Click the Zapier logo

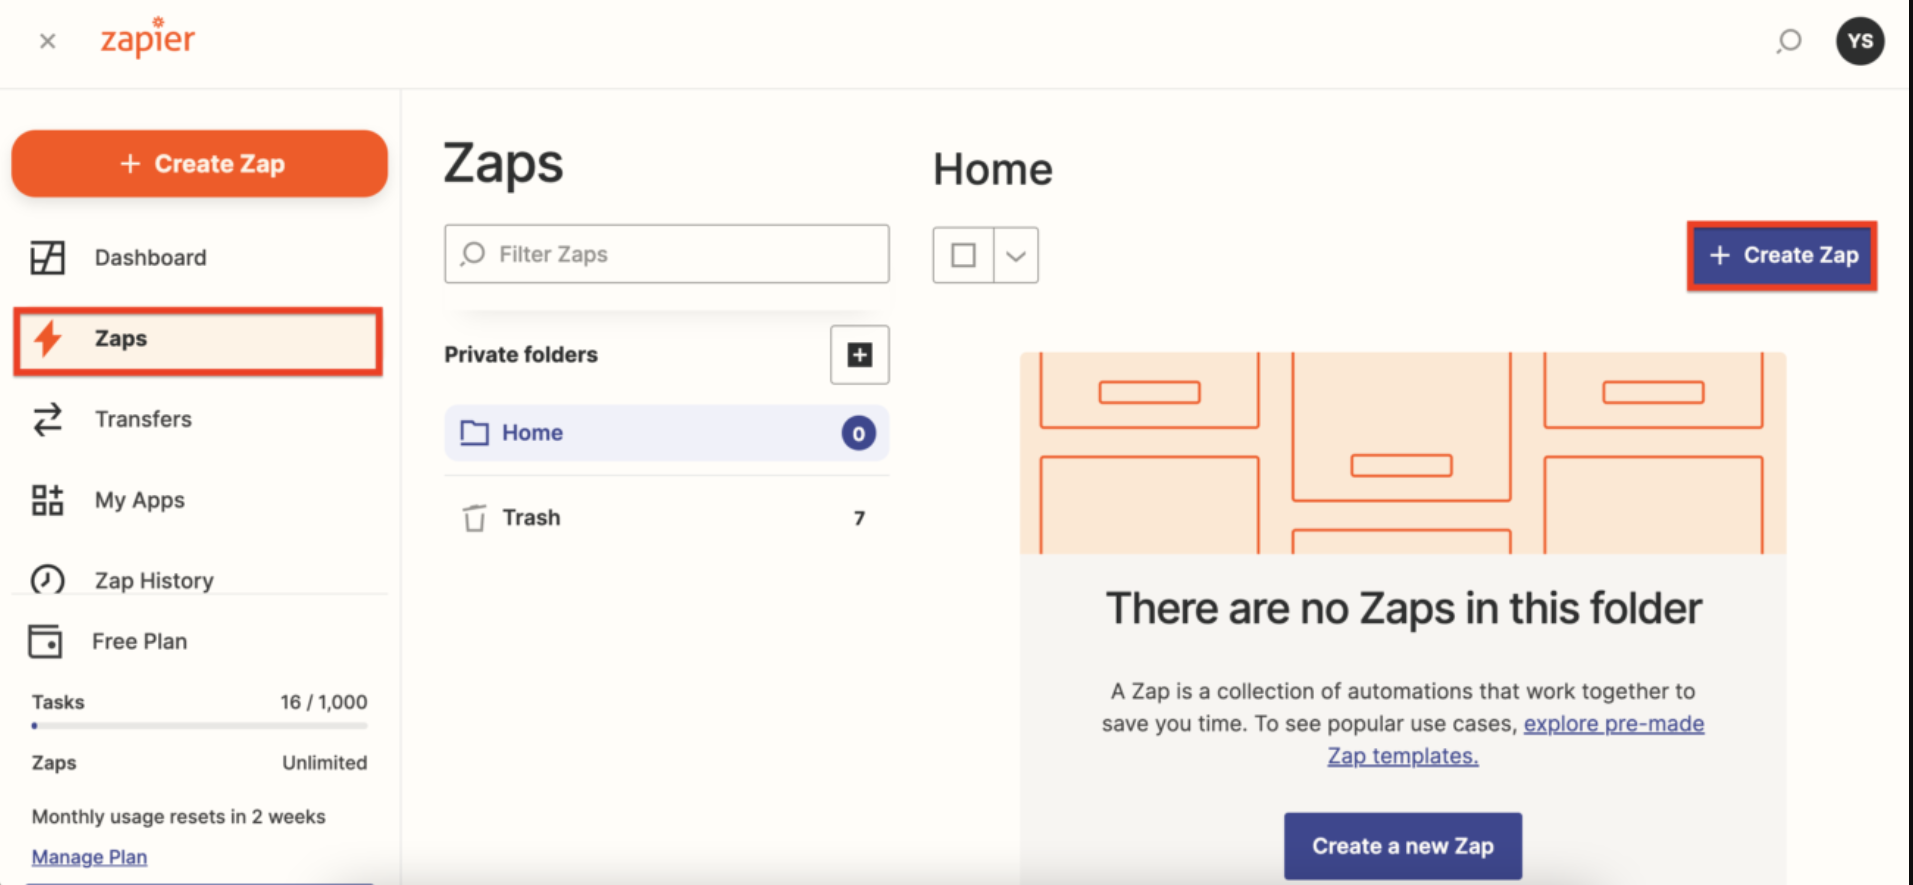148,37
